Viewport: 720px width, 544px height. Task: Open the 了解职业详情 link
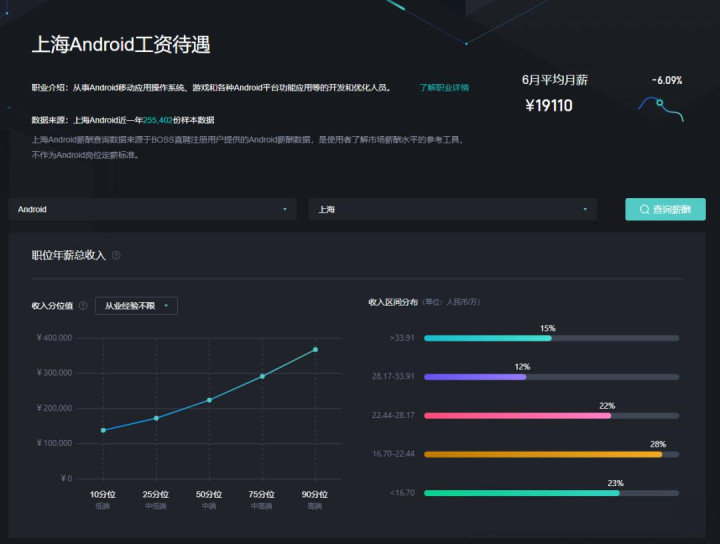444,88
